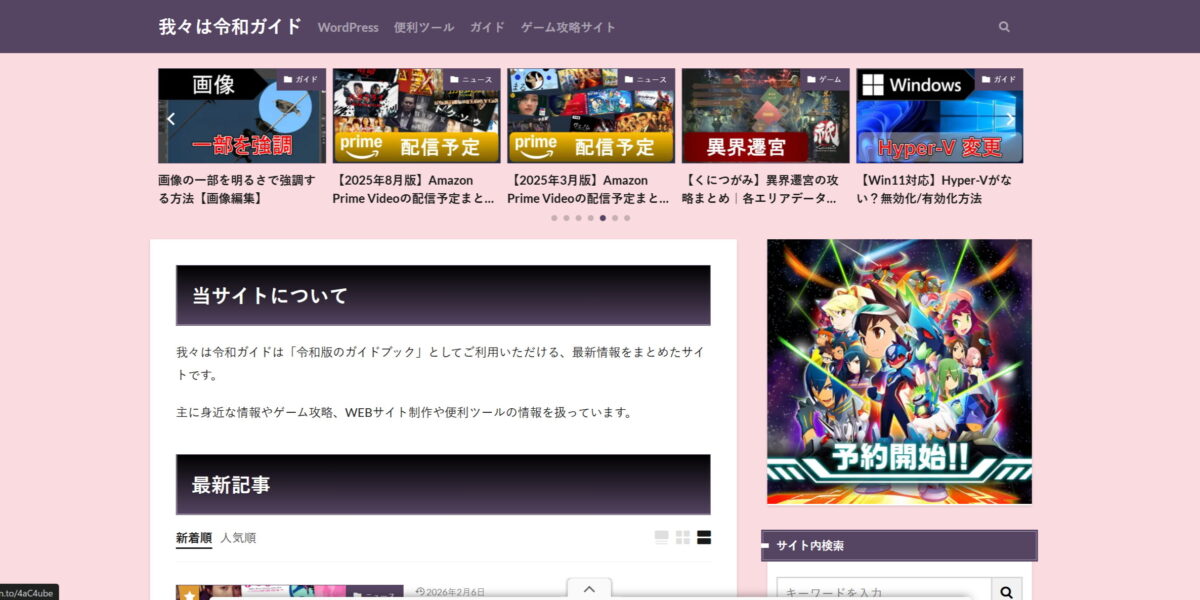Open the ガイド navigation menu
The width and height of the screenshot is (1200, 600).
coord(487,27)
